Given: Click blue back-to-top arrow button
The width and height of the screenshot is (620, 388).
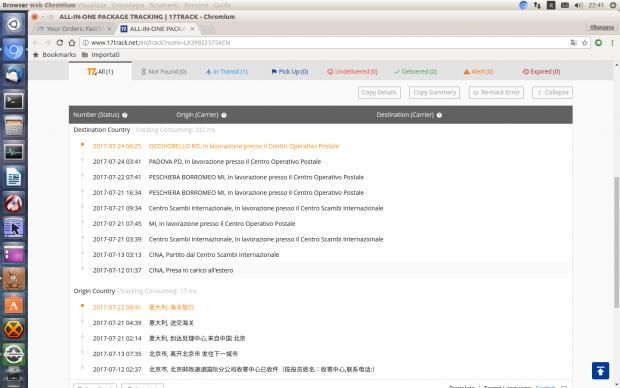Looking at the screenshot, I should [x=600, y=371].
